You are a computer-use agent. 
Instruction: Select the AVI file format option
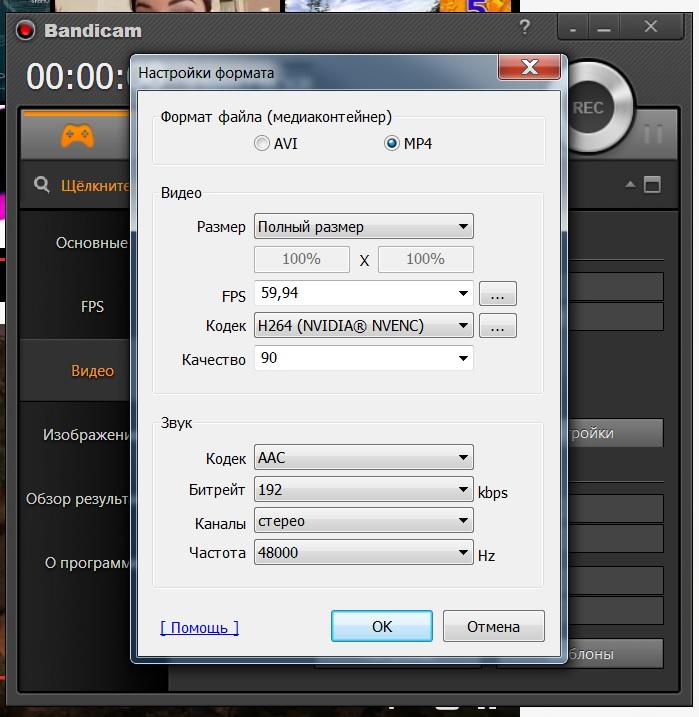(262, 144)
